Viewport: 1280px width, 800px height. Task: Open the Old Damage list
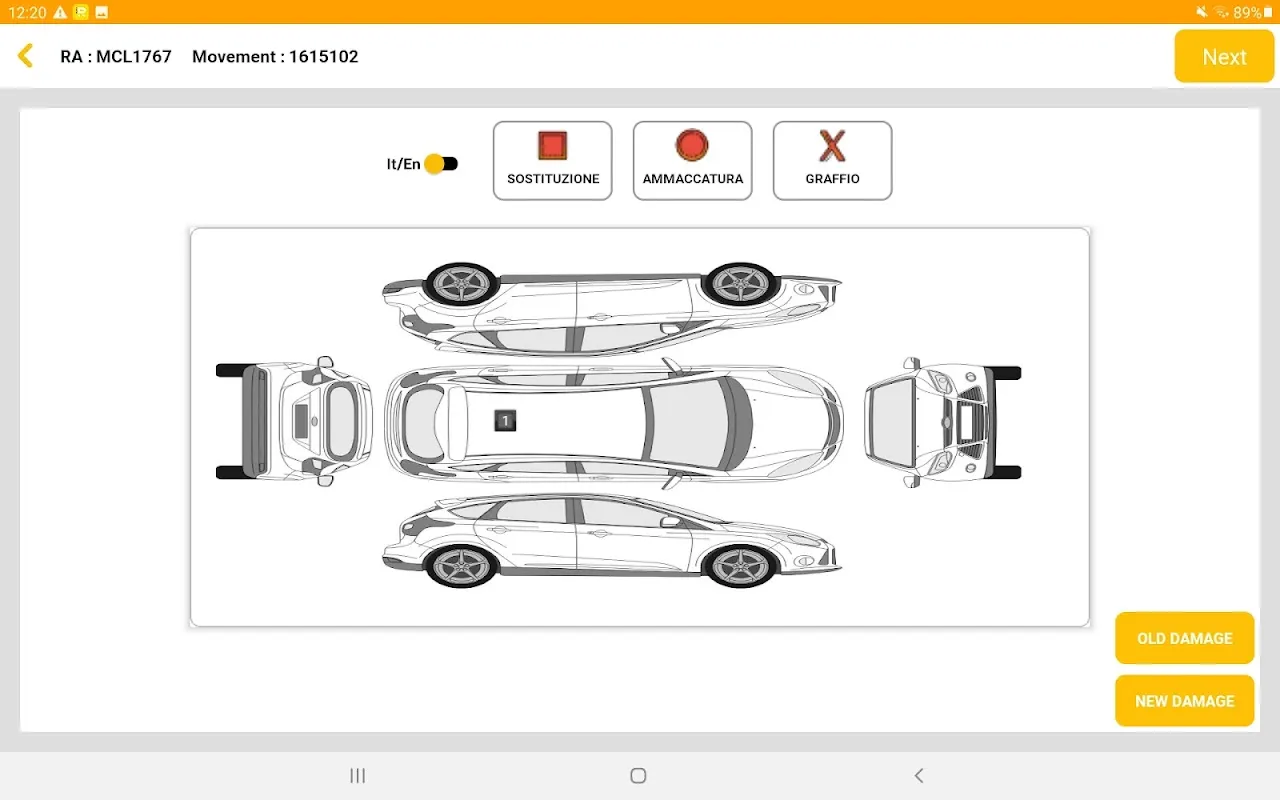(x=1184, y=638)
